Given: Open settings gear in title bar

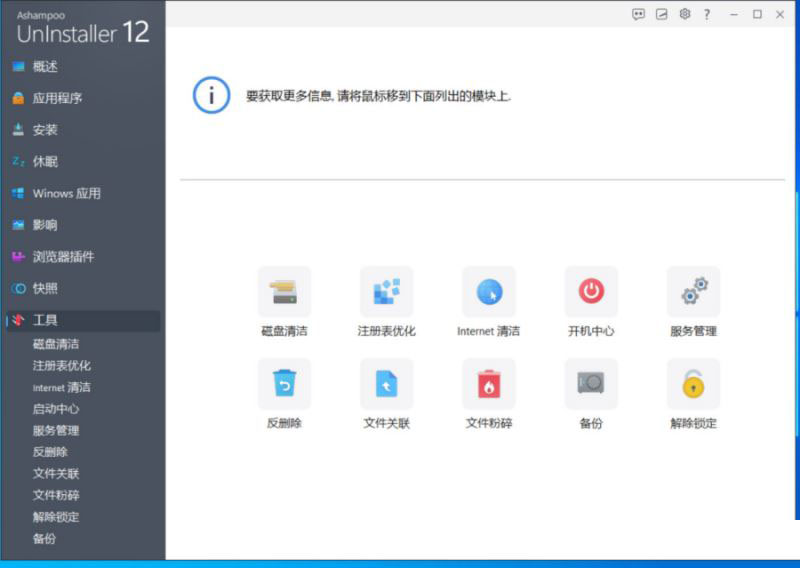Looking at the screenshot, I should [685, 14].
